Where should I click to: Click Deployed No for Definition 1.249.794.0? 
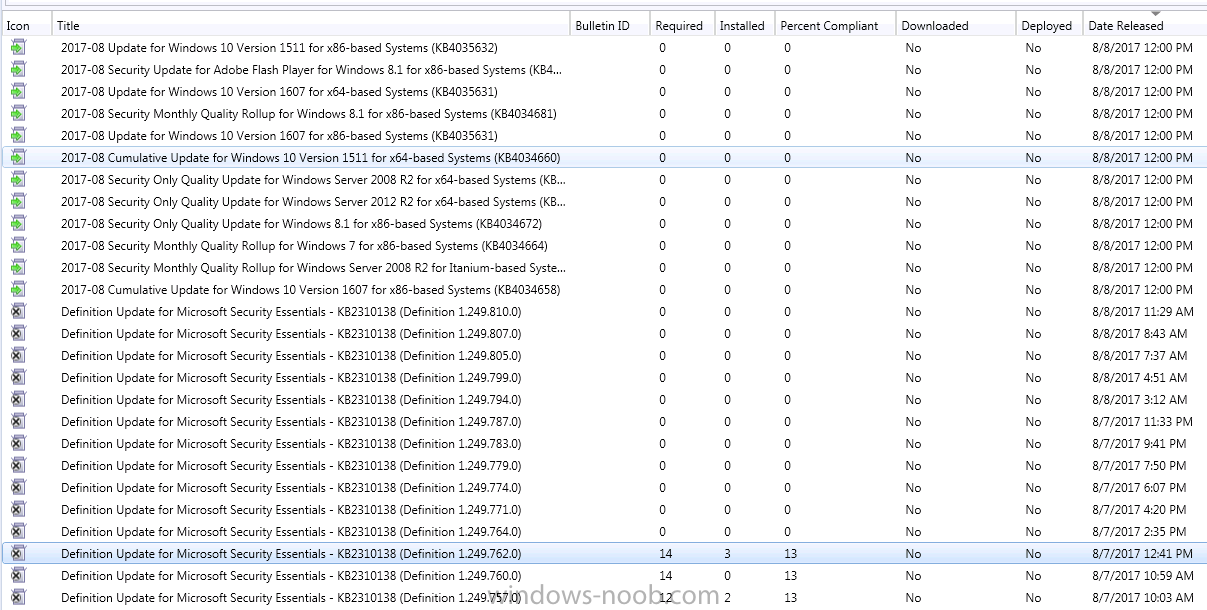1033,400
